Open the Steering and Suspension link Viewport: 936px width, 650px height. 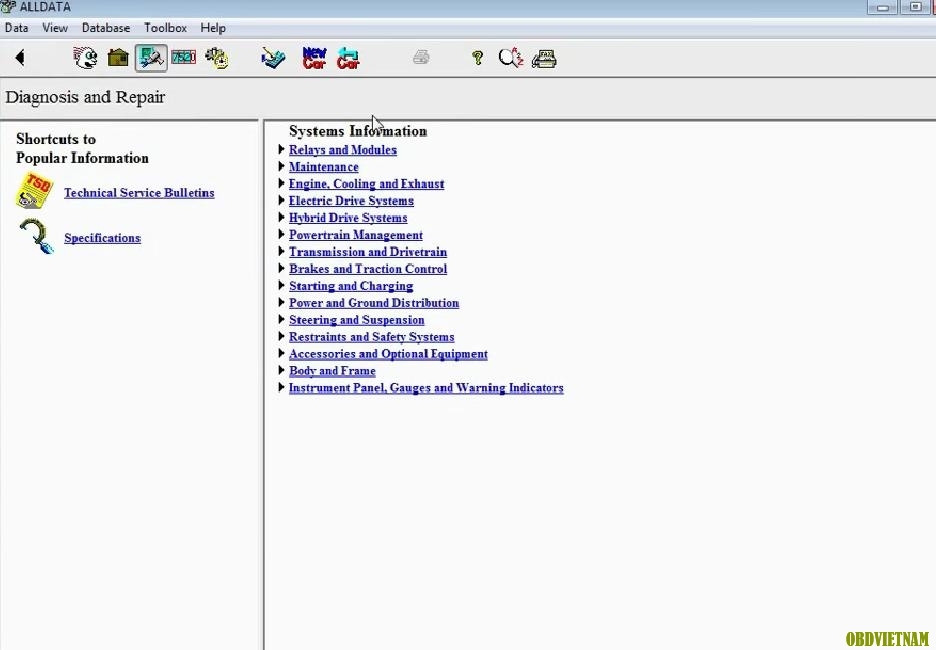pos(356,320)
